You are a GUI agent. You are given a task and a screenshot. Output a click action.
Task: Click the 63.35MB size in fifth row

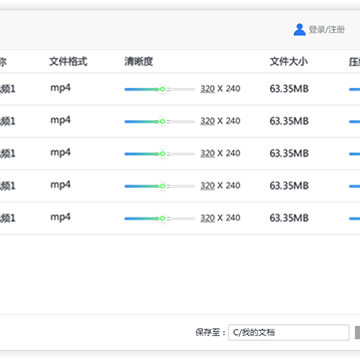[x=289, y=218]
